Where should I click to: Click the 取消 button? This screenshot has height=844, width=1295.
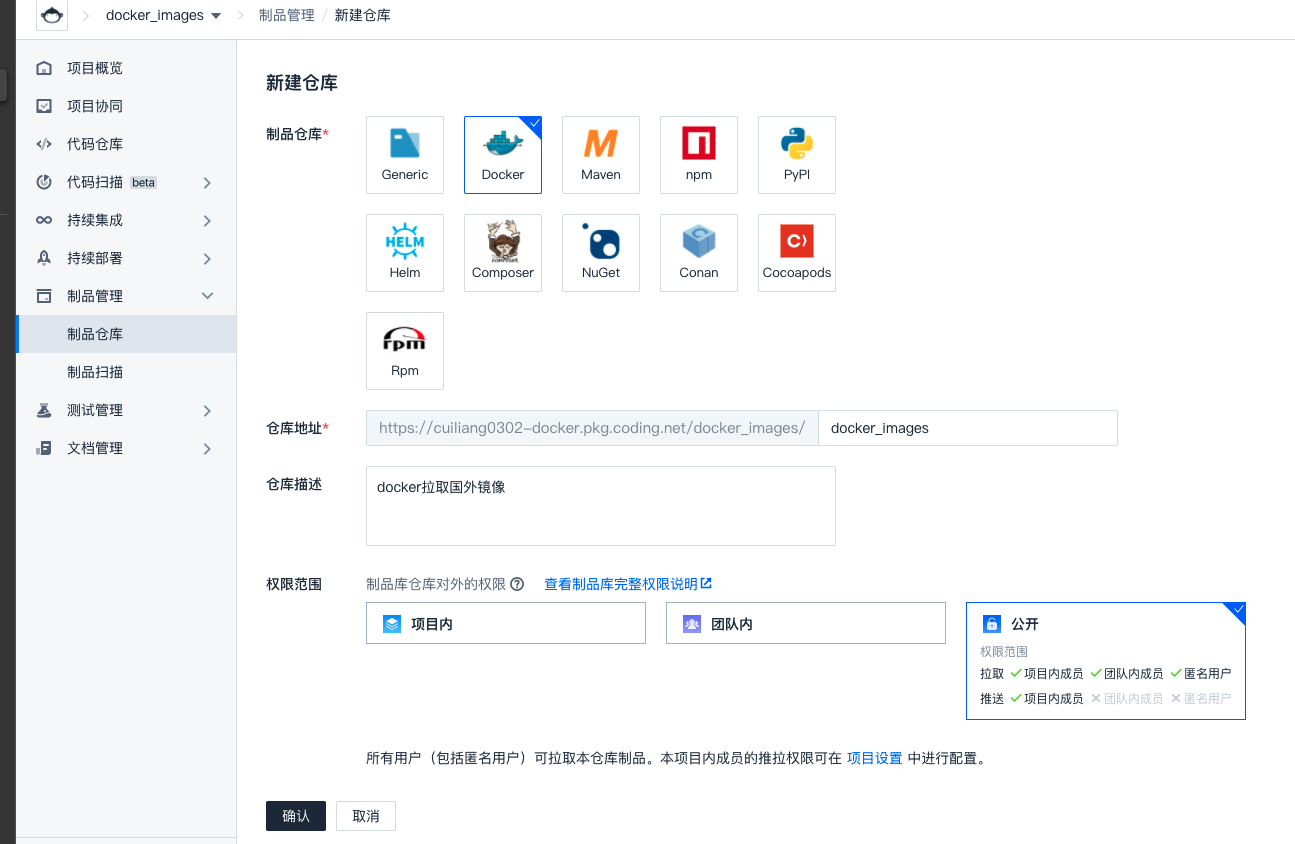(x=366, y=816)
